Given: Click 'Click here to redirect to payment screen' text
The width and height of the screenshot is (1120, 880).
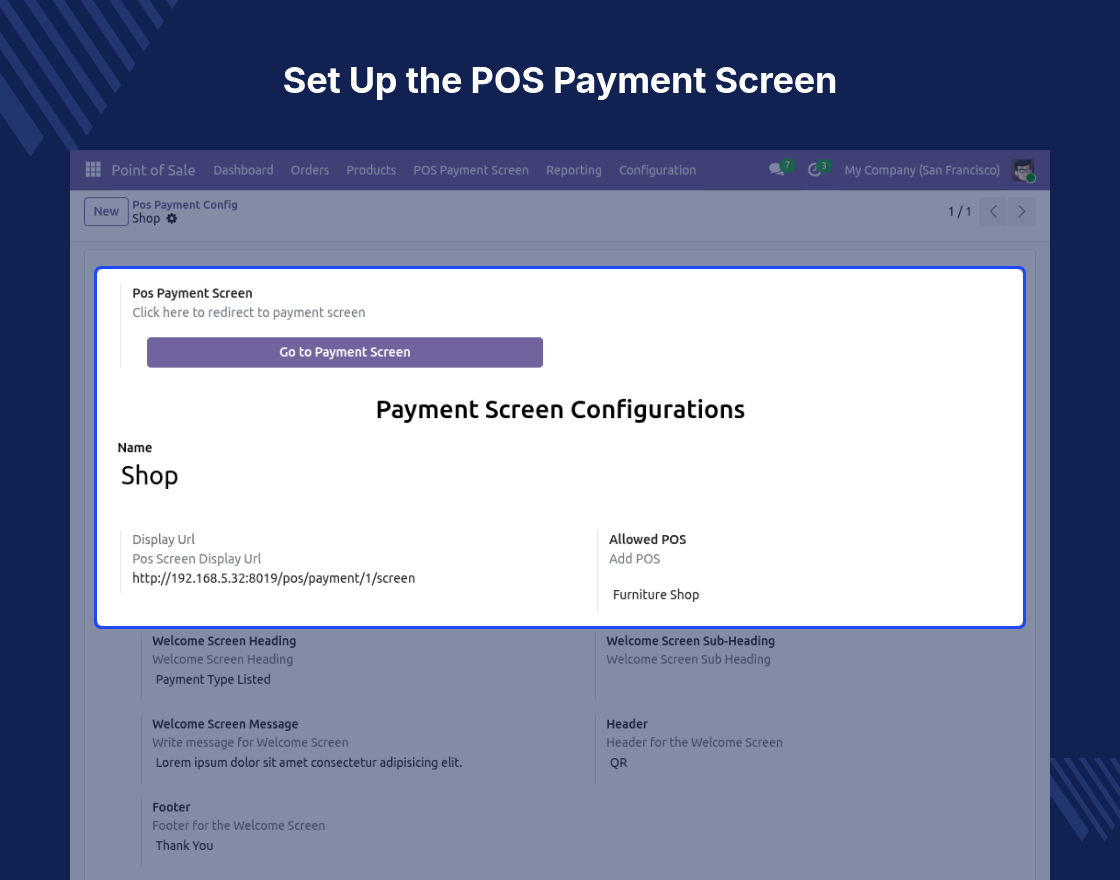Looking at the screenshot, I should [x=249, y=312].
